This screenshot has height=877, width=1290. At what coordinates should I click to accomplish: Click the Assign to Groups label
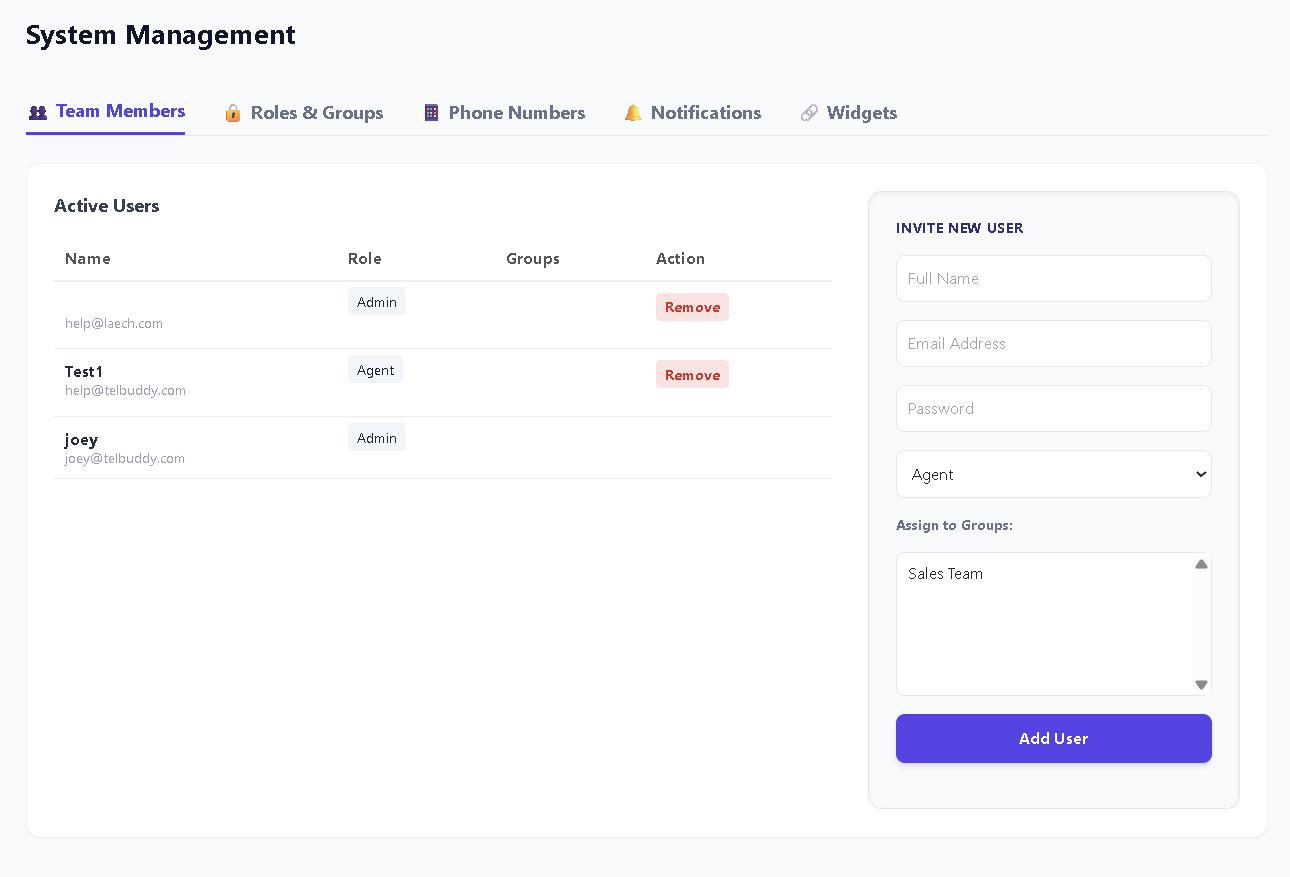coord(955,525)
